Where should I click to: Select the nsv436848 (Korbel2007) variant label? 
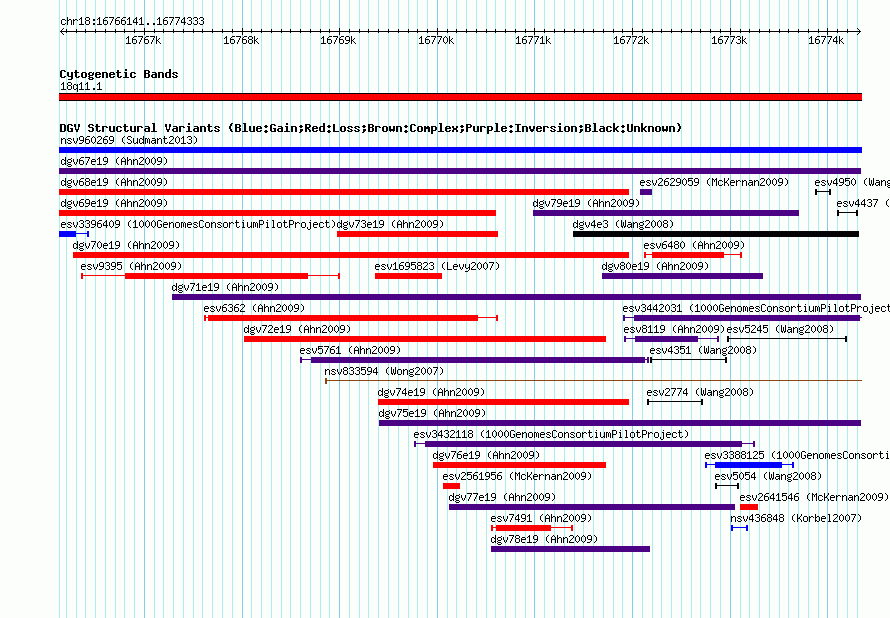point(796,518)
